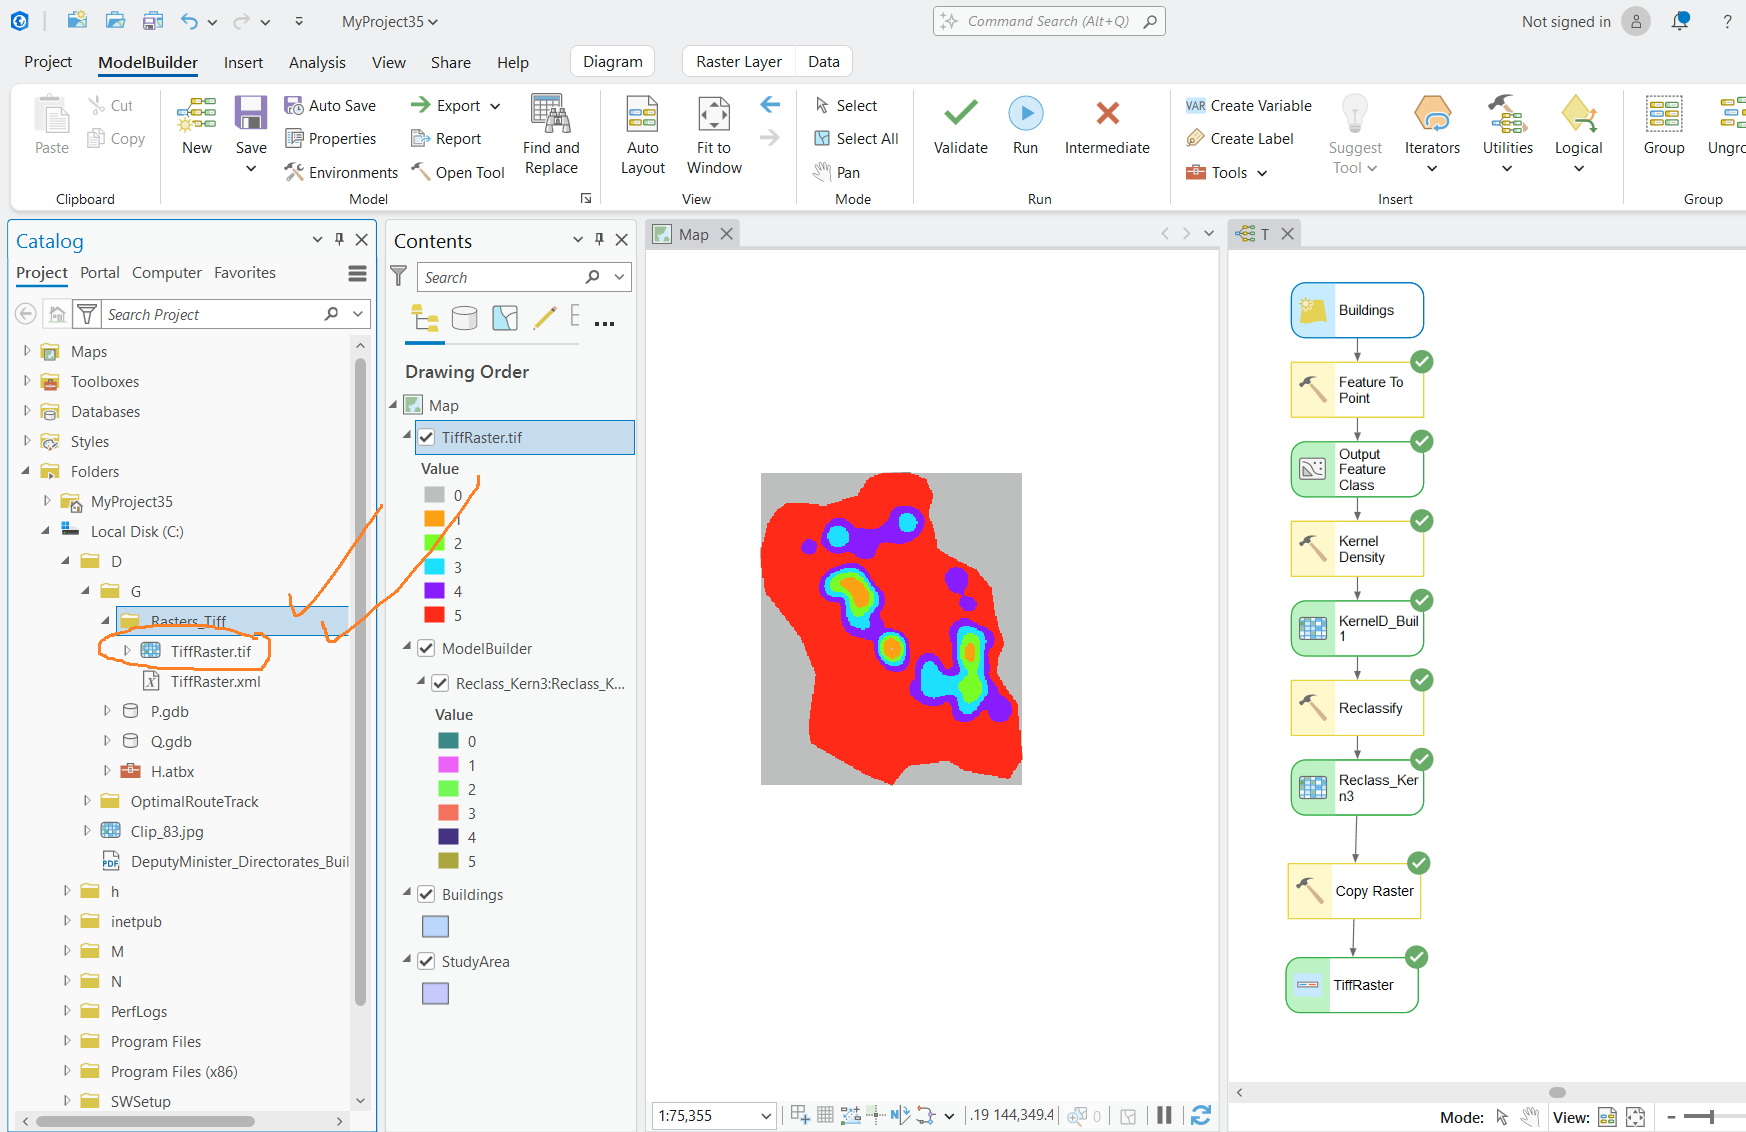The image size is (1746, 1132).
Task: Expand Databases node in Catalog
Action: coord(27,411)
